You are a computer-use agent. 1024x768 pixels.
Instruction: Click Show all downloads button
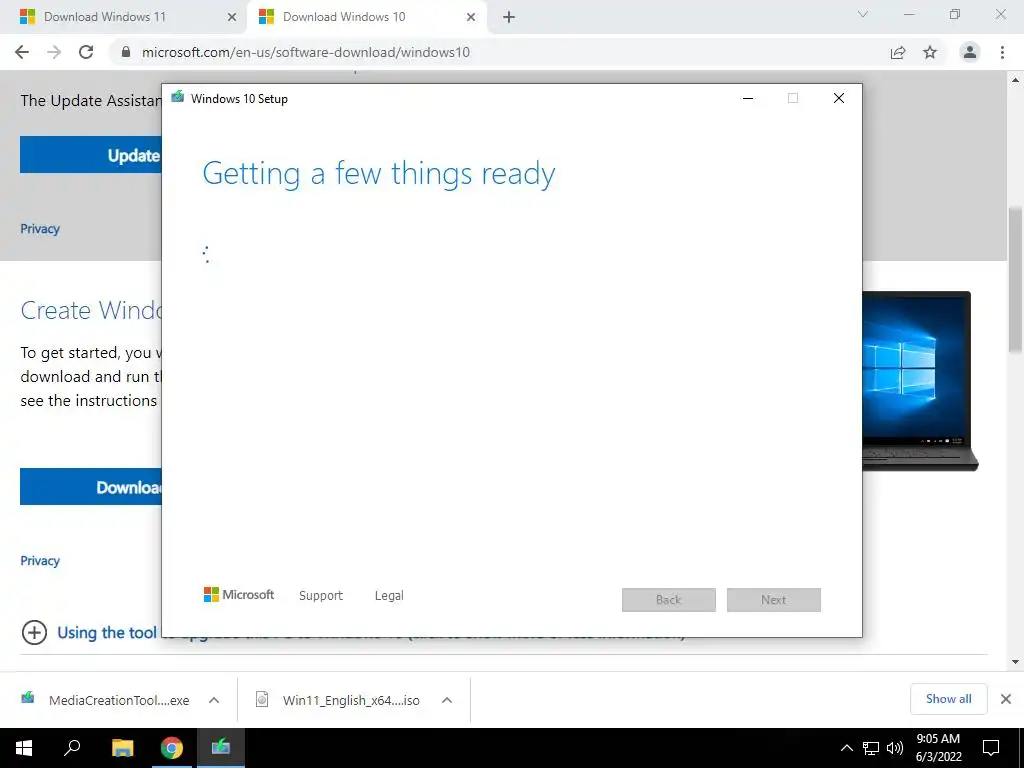coord(948,699)
